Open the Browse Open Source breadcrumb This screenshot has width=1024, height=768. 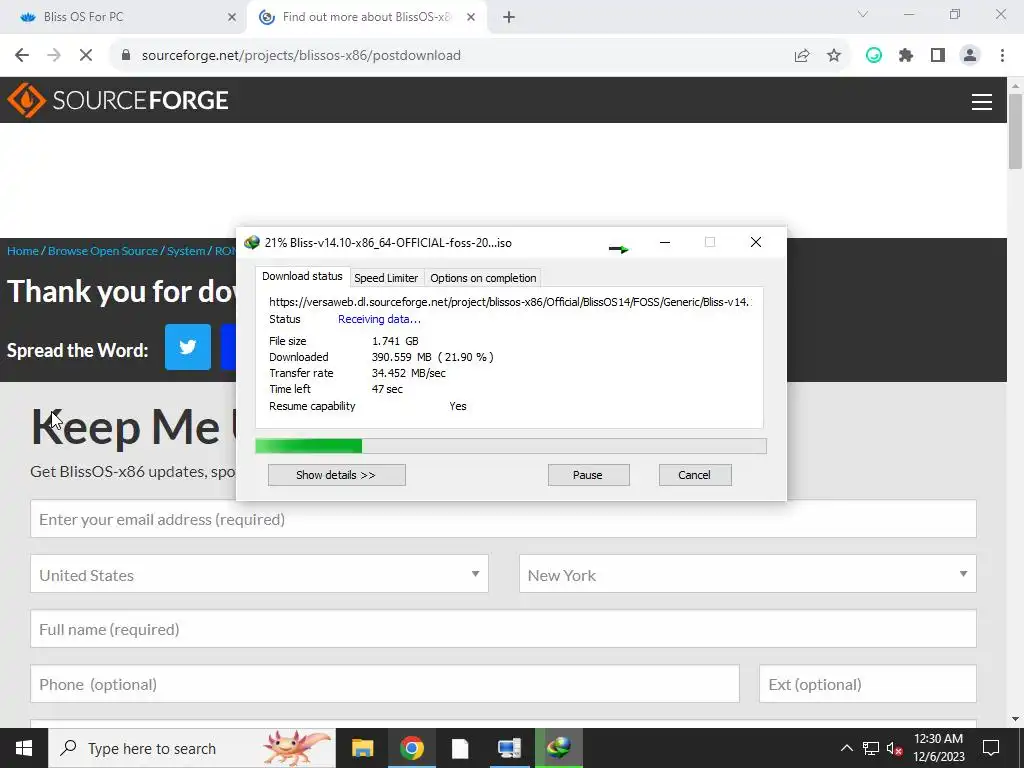(103, 251)
